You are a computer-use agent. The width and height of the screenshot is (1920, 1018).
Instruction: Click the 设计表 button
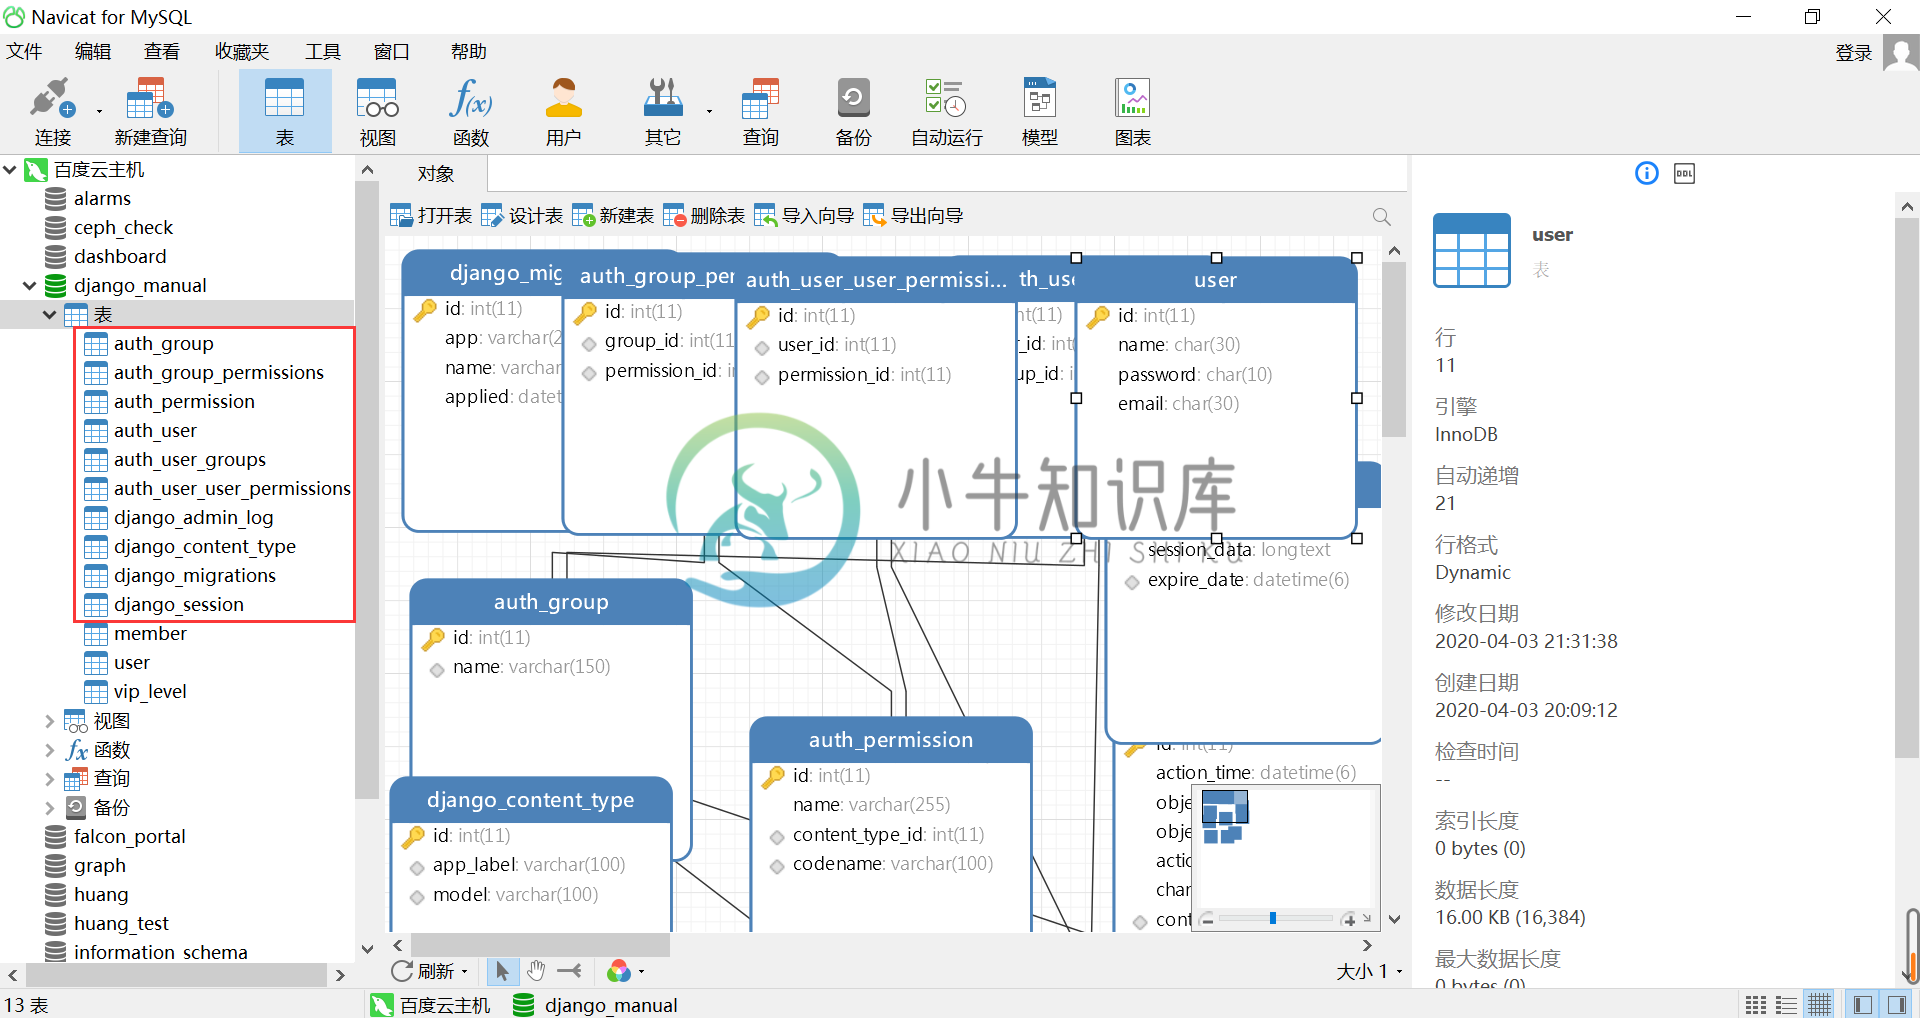(x=522, y=216)
